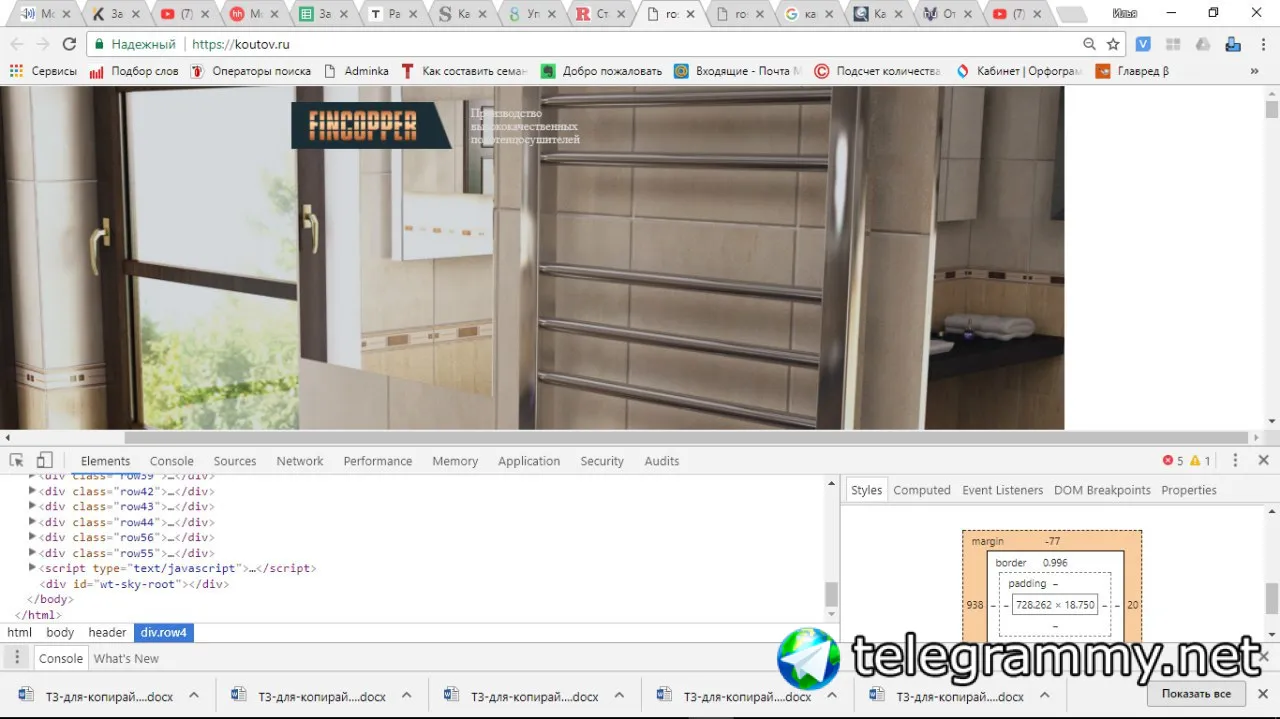This screenshot has height=719, width=1280.
Task: Open the first ТЗ-для-копирай docx download menu arrow
Action: tap(194, 695)
